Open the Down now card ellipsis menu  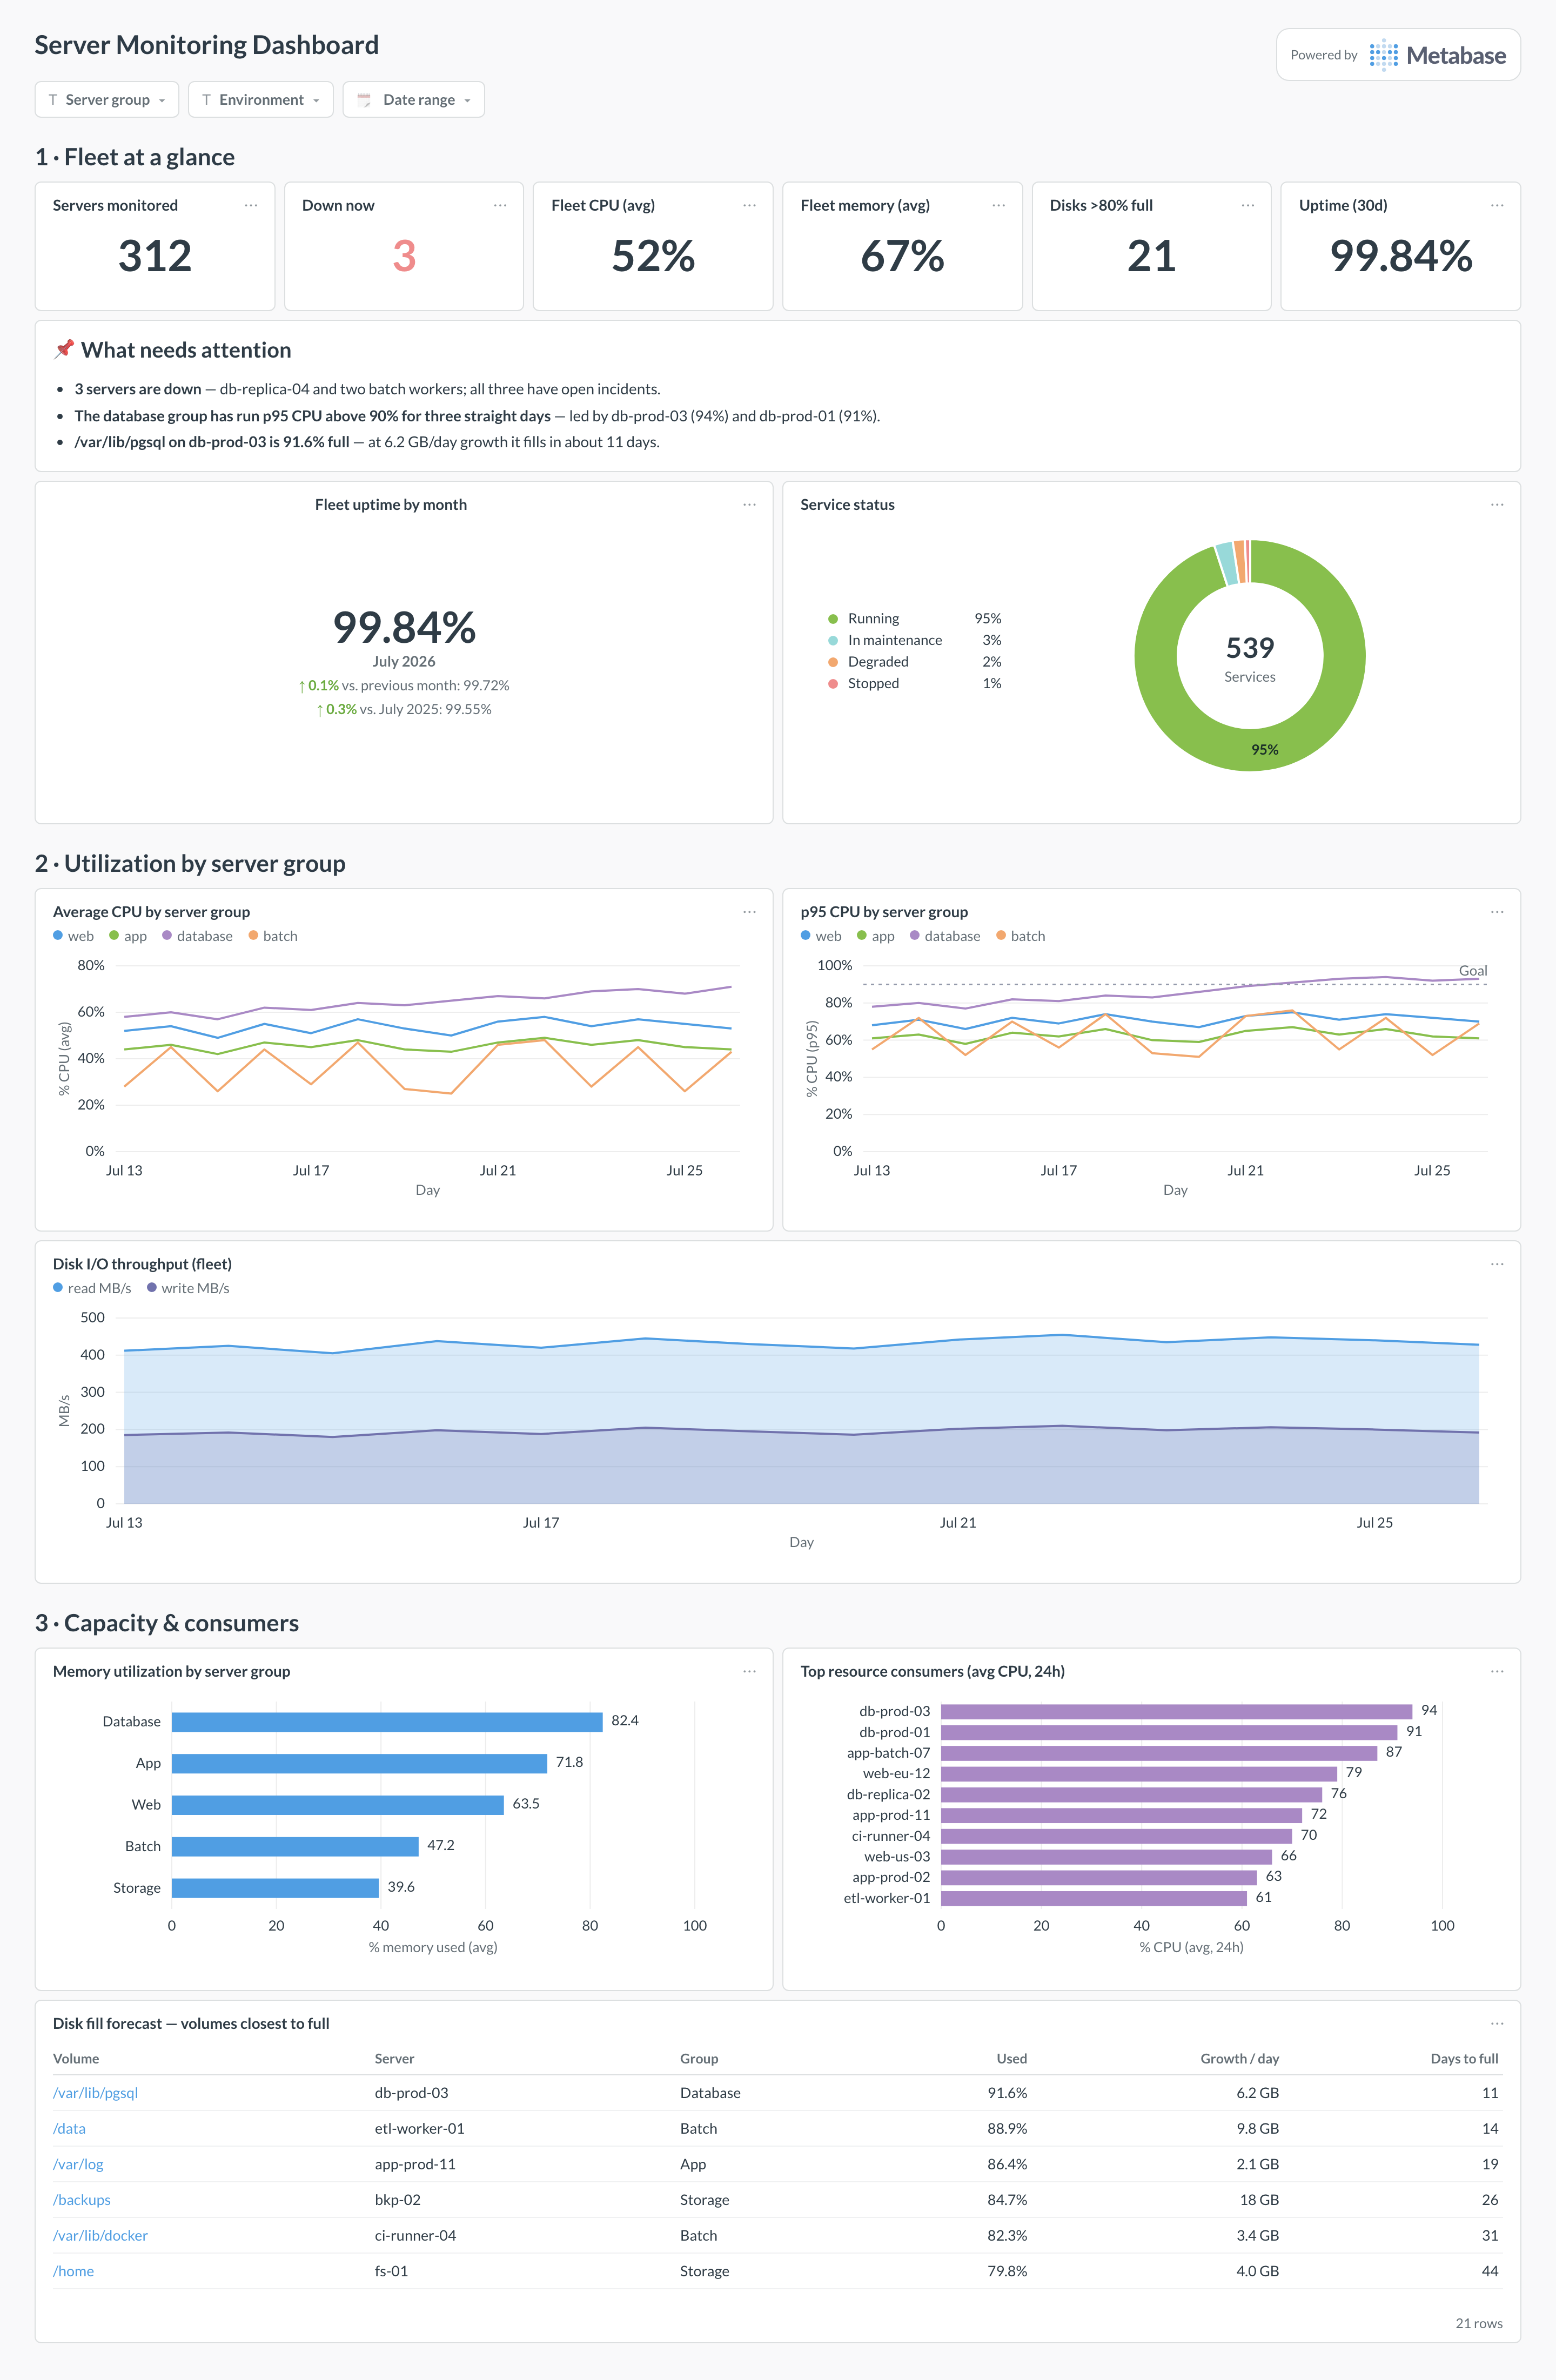(x=500, y=205)
